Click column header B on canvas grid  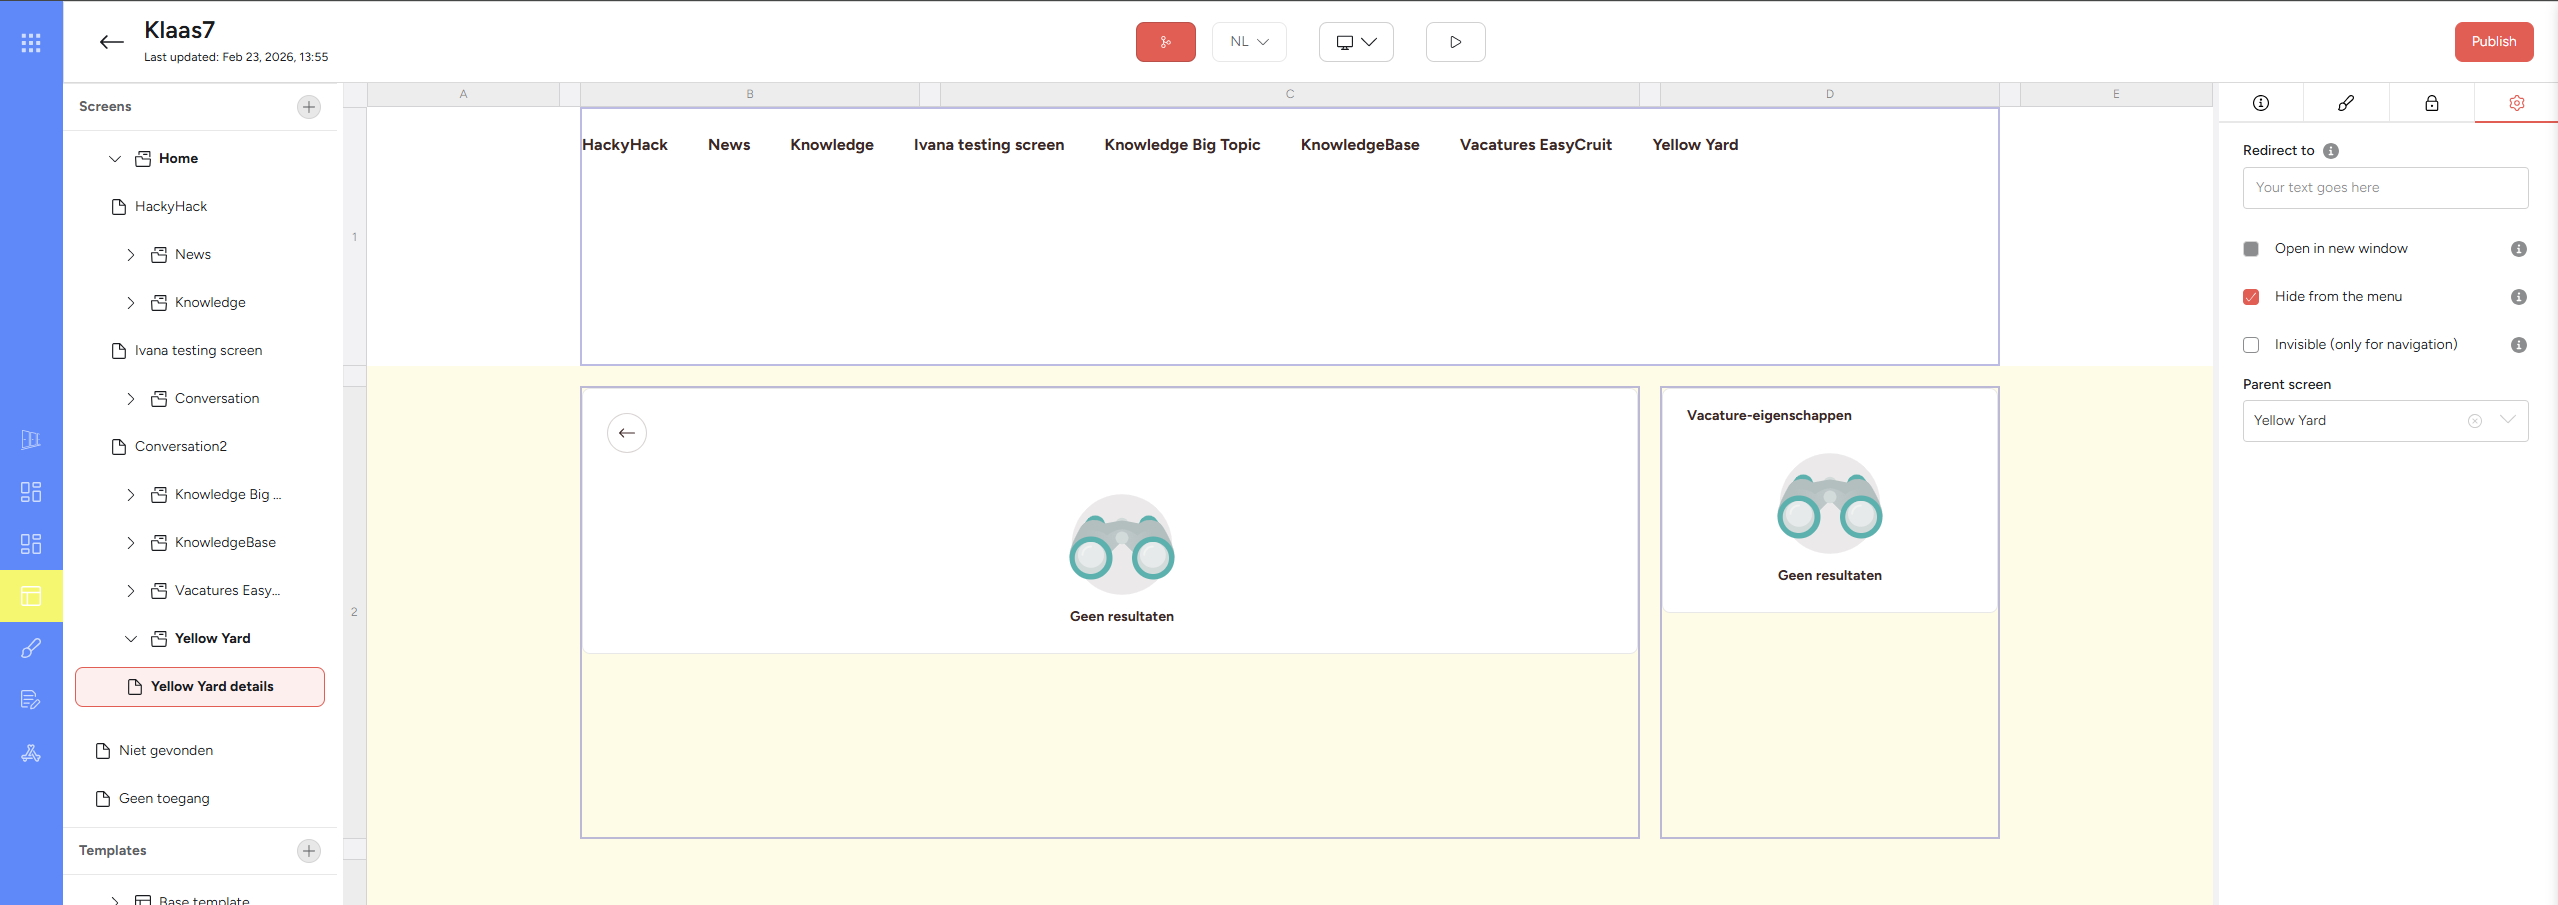750,94
